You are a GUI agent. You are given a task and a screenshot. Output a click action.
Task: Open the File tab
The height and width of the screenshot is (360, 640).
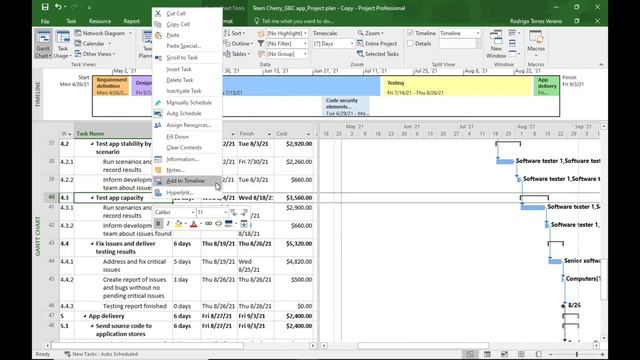(45, 21)
